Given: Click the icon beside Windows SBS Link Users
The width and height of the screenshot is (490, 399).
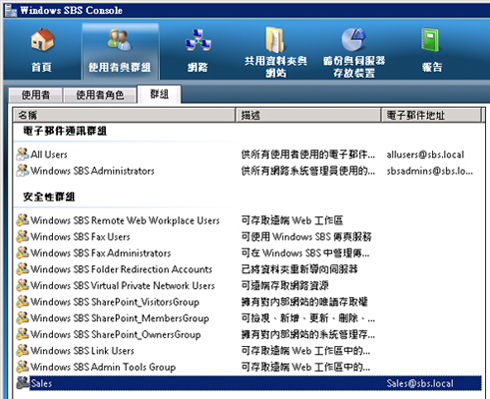Looking at the screenshot, I should coord(23,351).
